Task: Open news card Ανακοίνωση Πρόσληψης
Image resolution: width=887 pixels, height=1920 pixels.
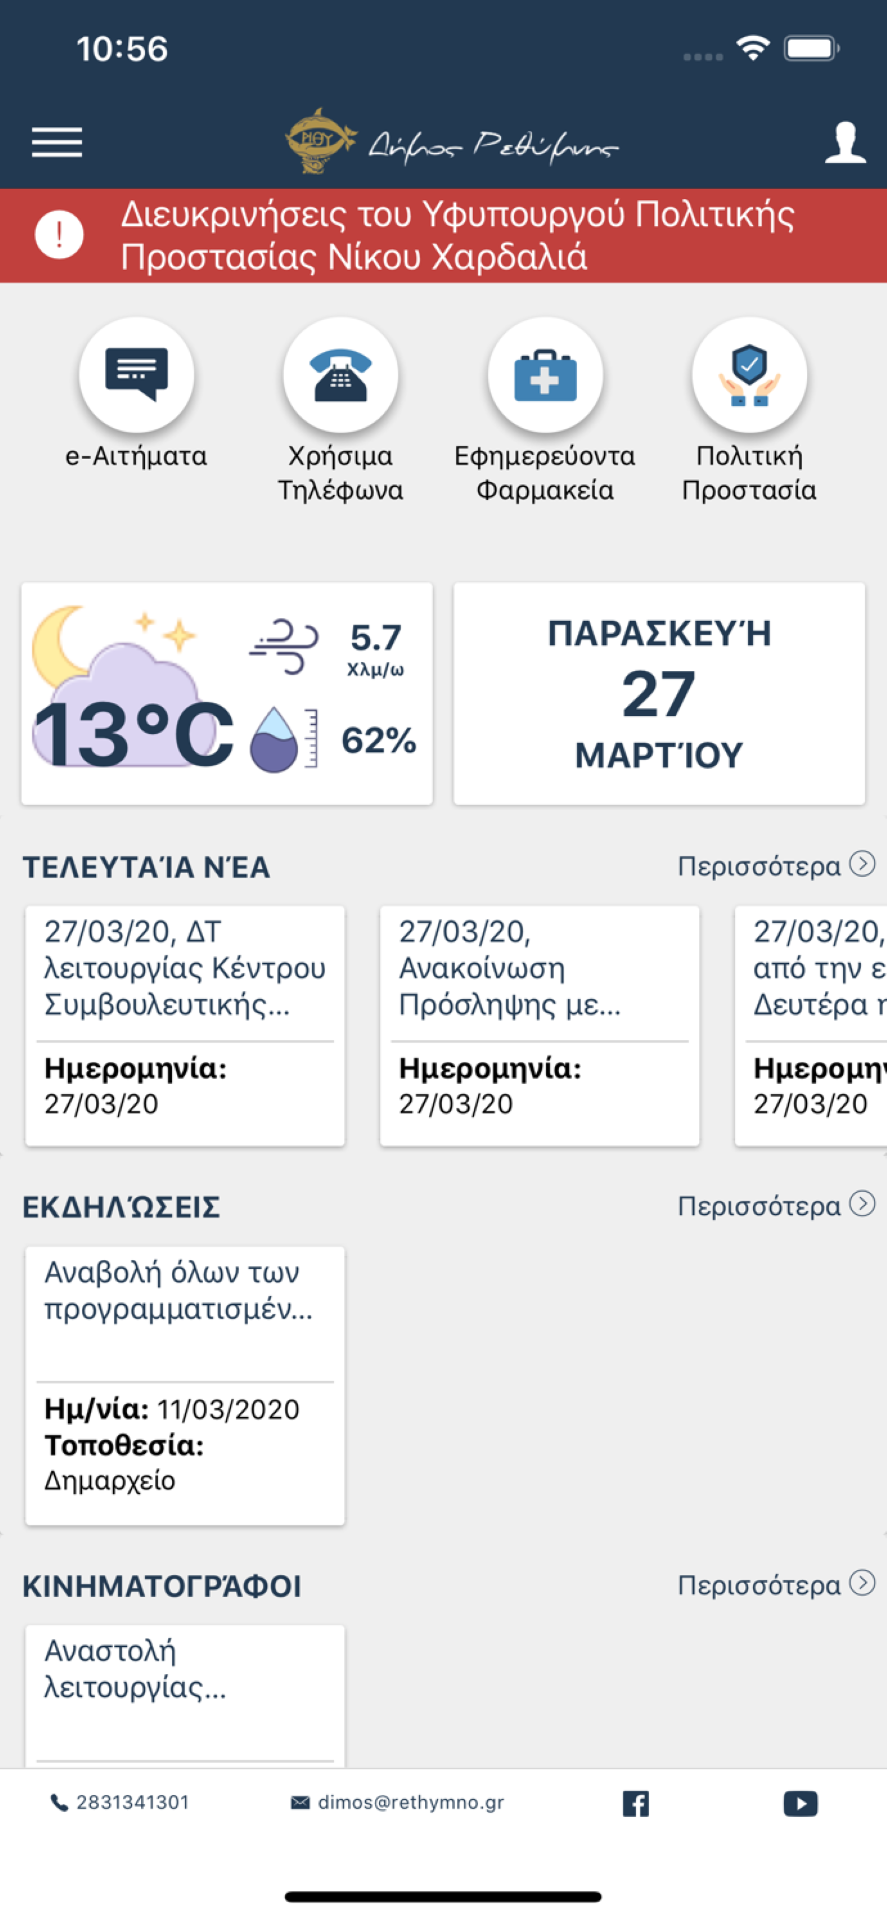Action: tap(540, 1025)
